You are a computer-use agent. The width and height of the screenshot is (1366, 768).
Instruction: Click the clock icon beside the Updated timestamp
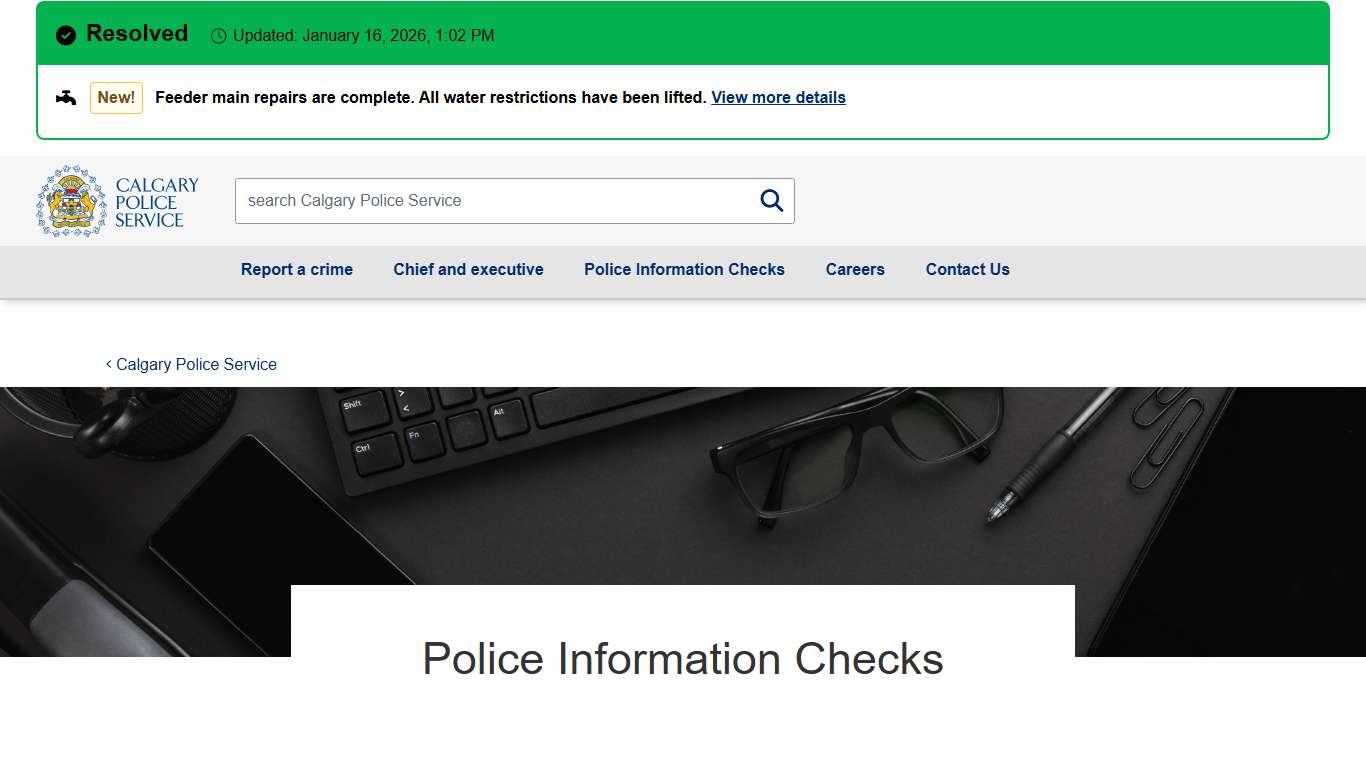coord(219,35)
